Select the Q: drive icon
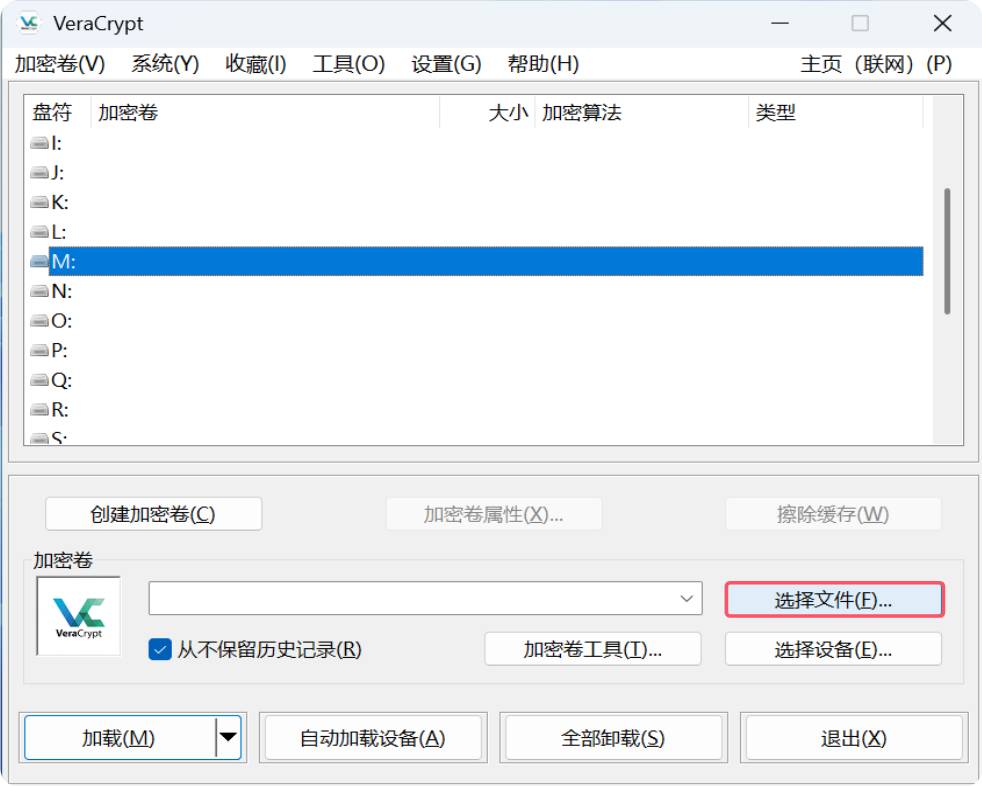 tap(40, 381)
